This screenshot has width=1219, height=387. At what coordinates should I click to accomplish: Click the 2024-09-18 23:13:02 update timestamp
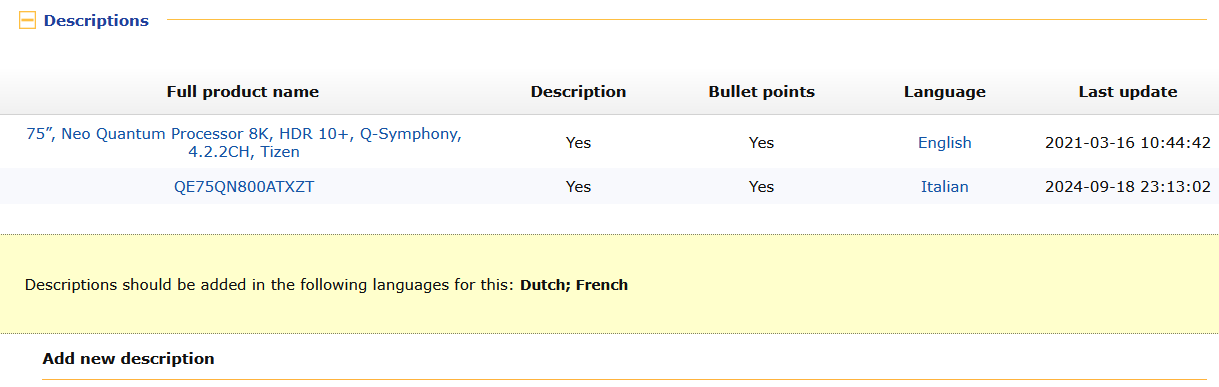point(1128,187)
